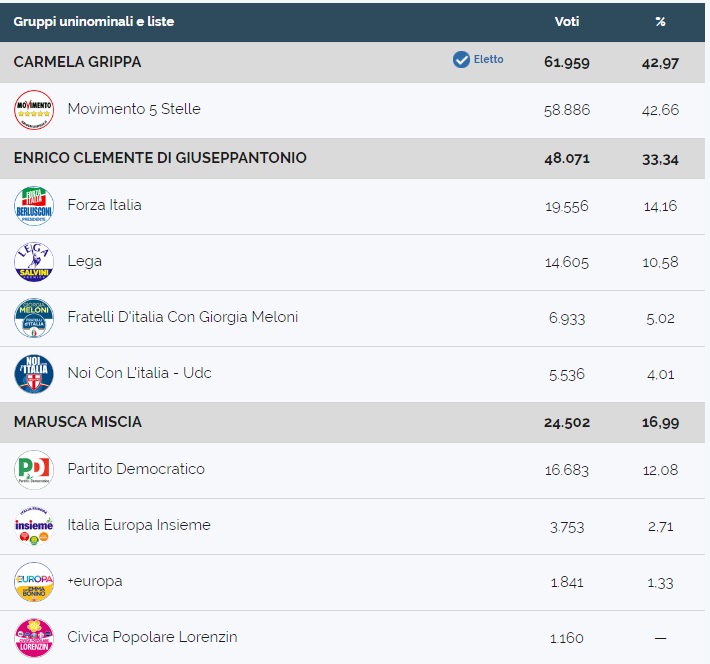Click percentage 16,99 for Marusca Miscia

pos(660,423)
